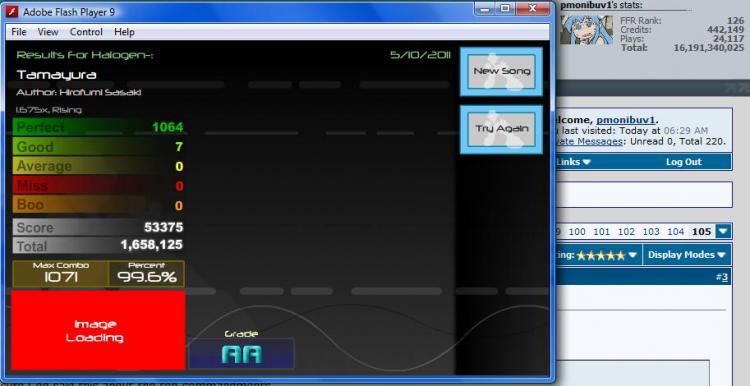This screenshot has width=750, height=386.
Task: Click the pmonibuv1 avatar image
Action: 586,30
